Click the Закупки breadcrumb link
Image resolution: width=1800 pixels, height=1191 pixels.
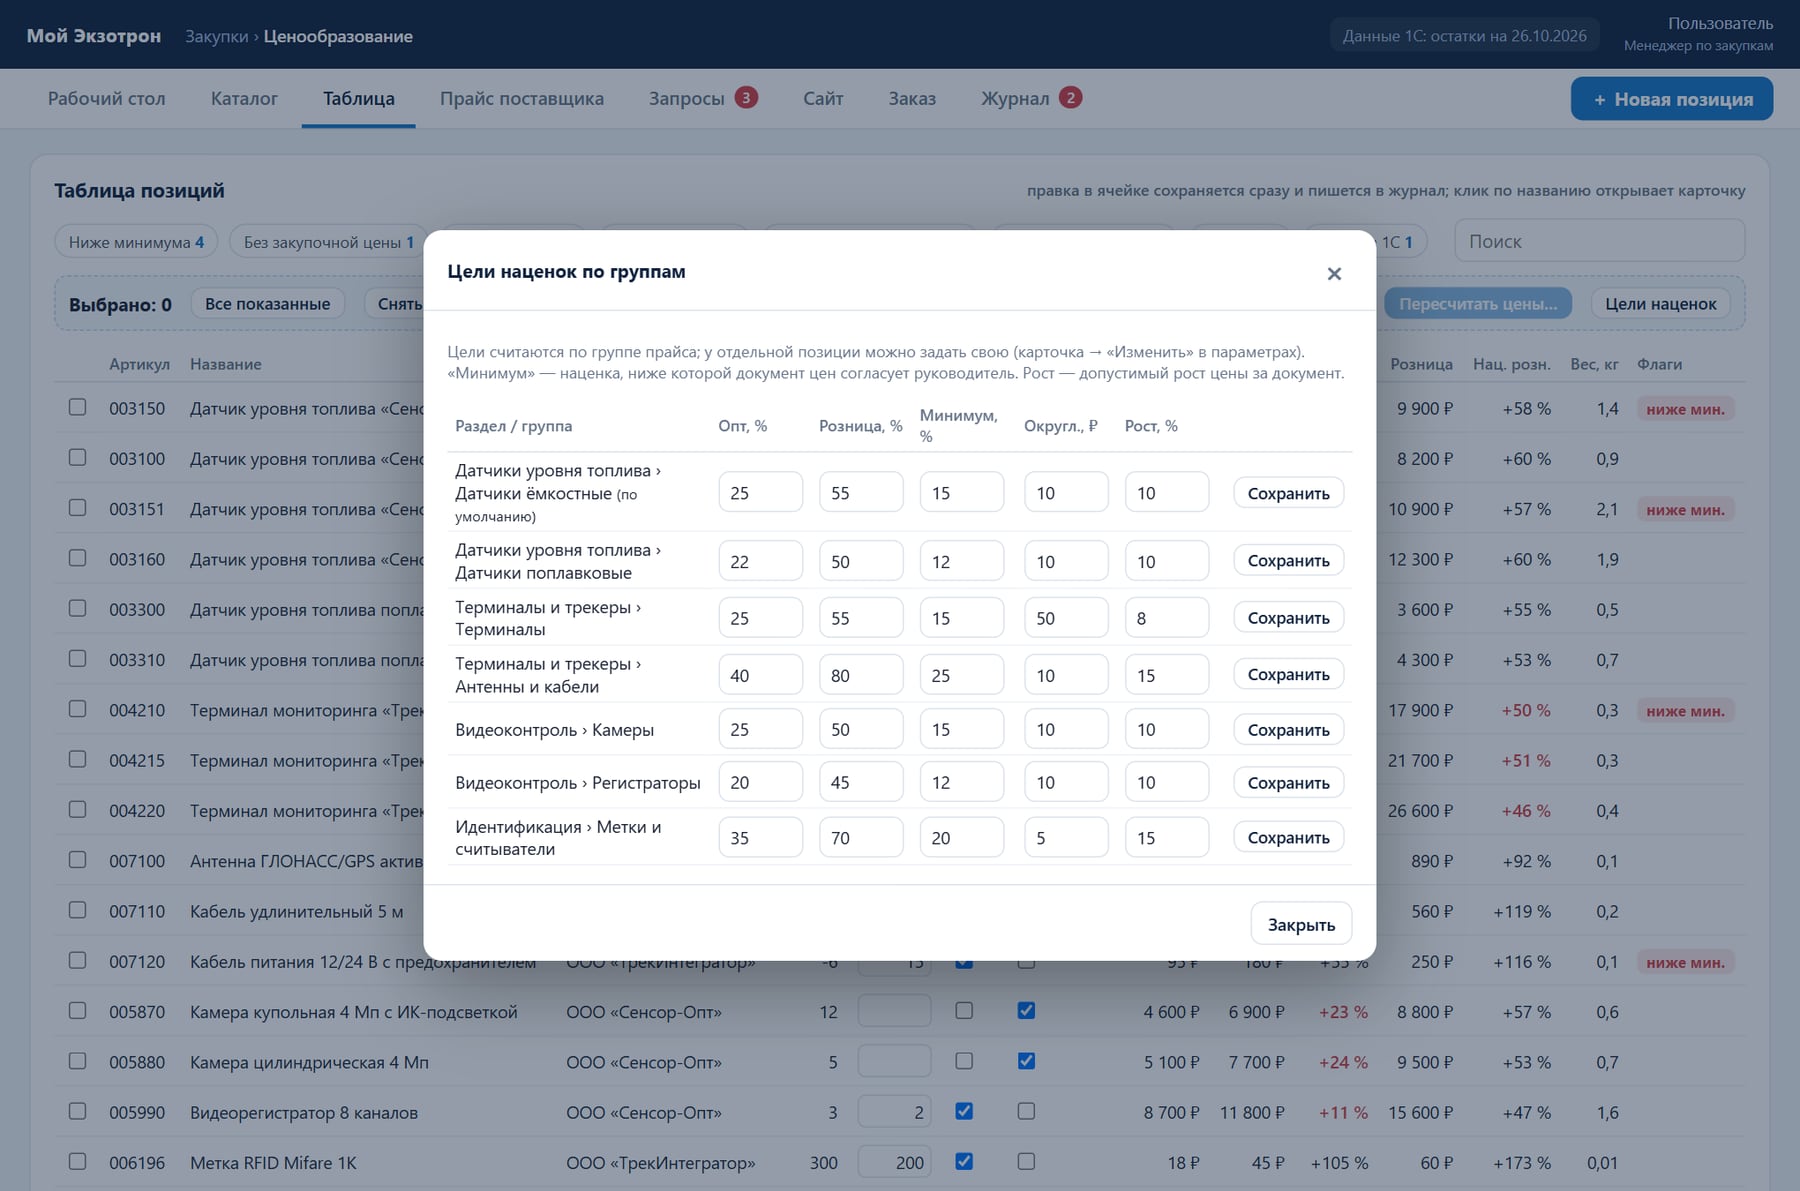(216, 36)
